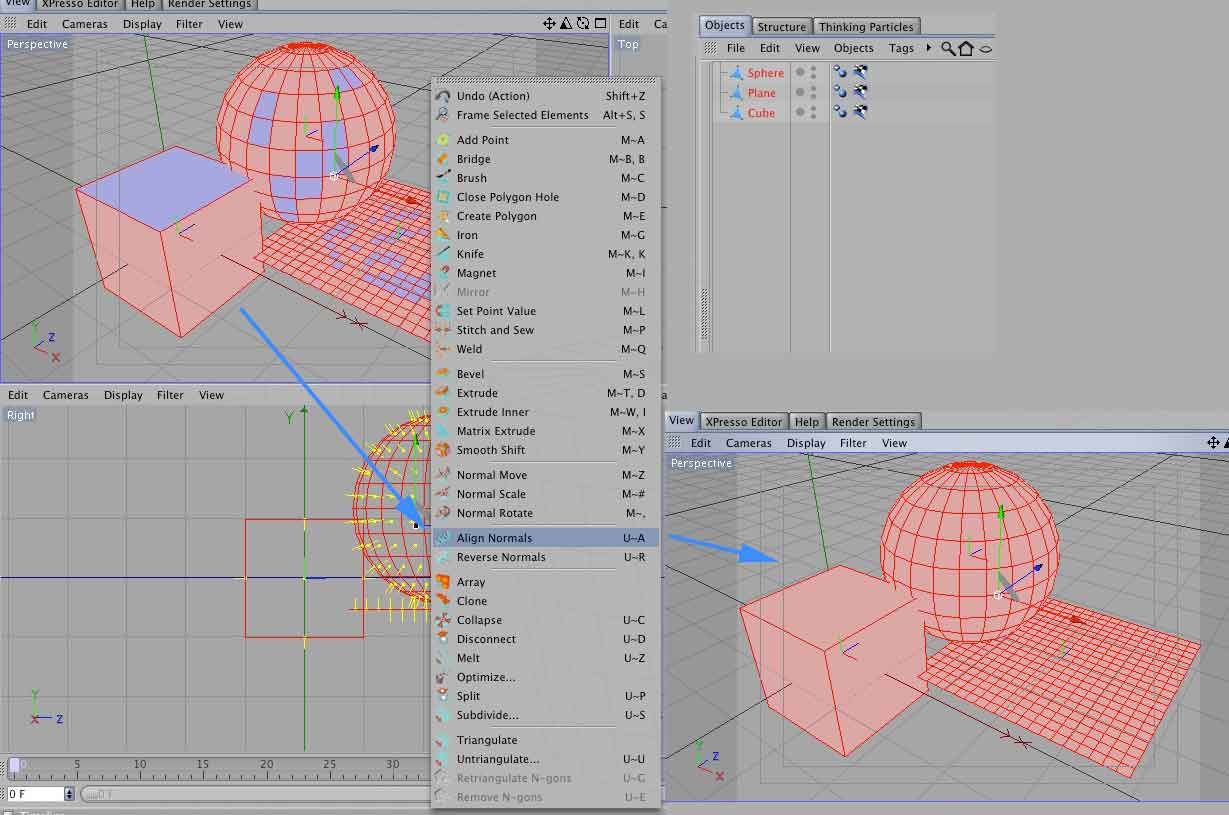
Task: Choose Align Normals from the context menu
Action: tap(494, 538)
